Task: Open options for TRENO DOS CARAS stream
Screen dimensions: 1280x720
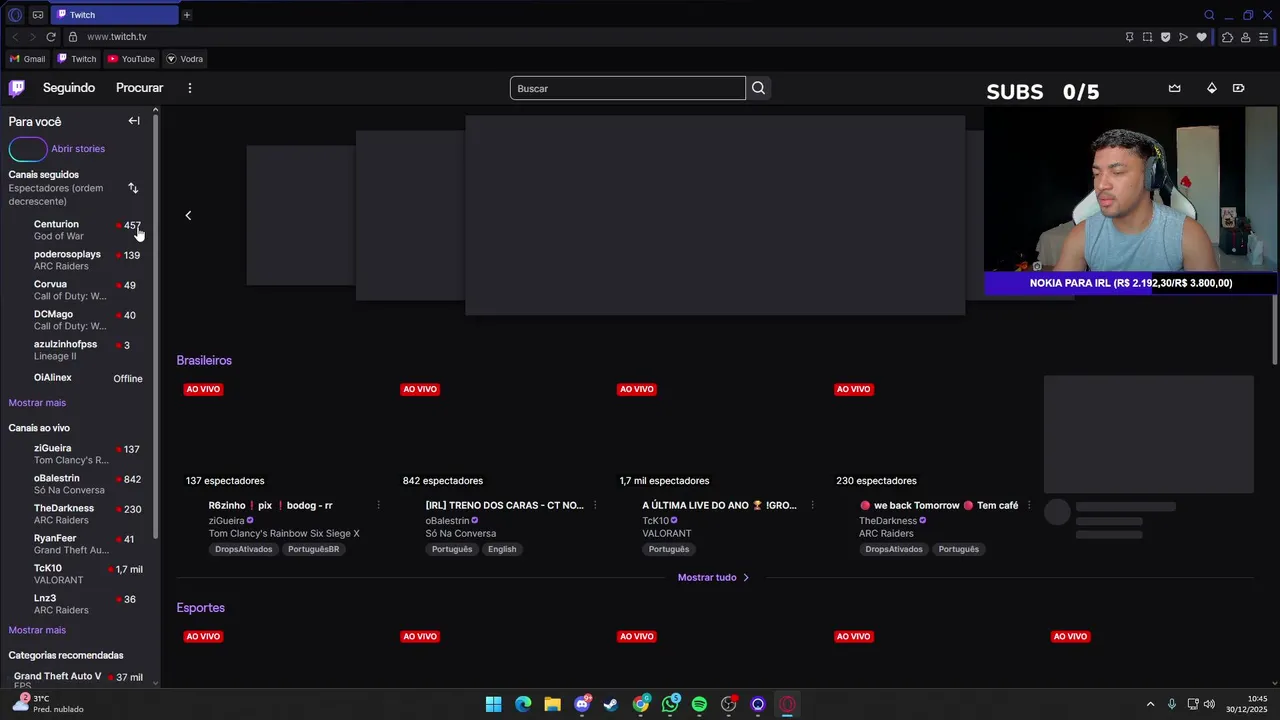Action: click(x=595, y=505)
